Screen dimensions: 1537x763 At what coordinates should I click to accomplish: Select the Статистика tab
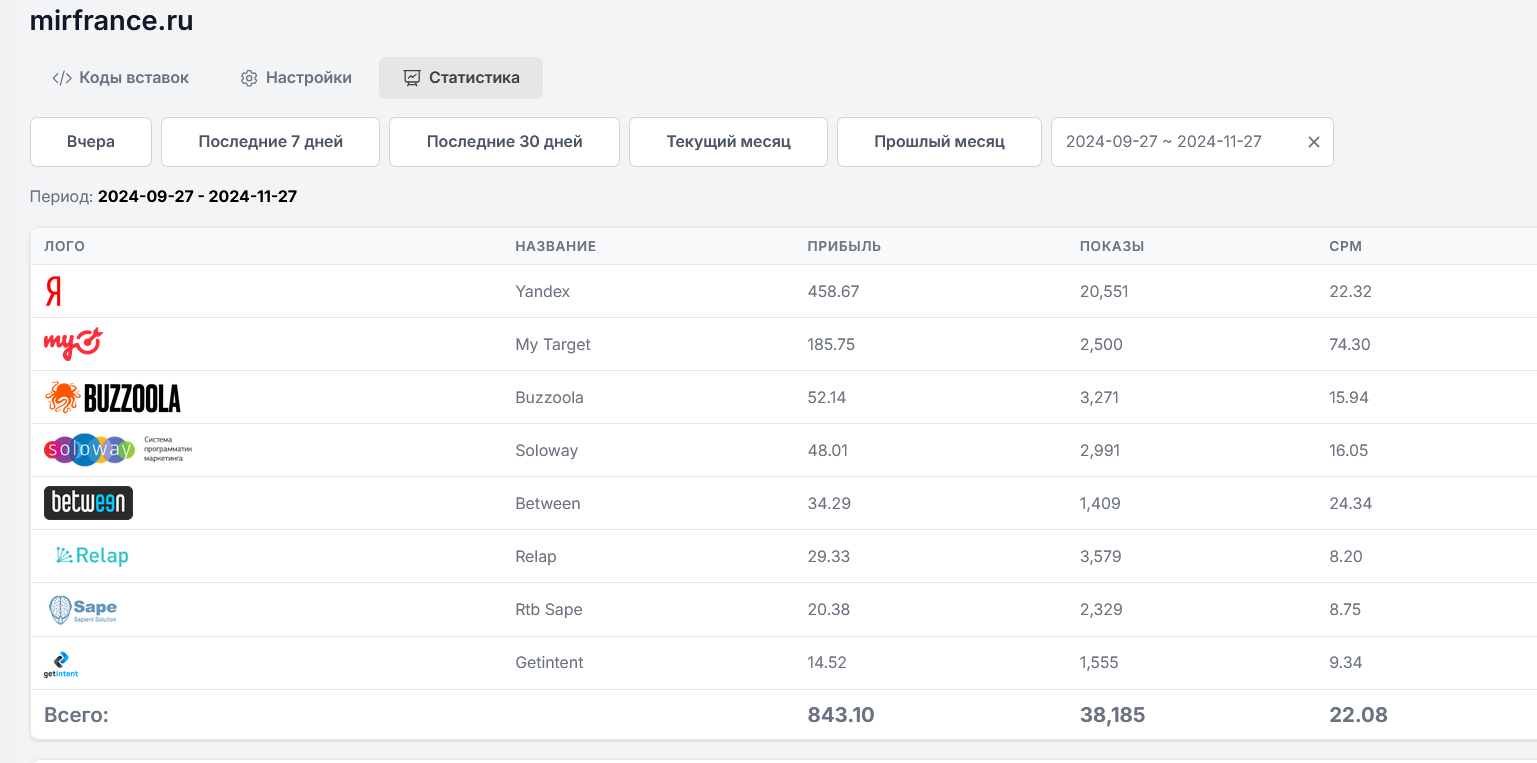coord(461,78)
